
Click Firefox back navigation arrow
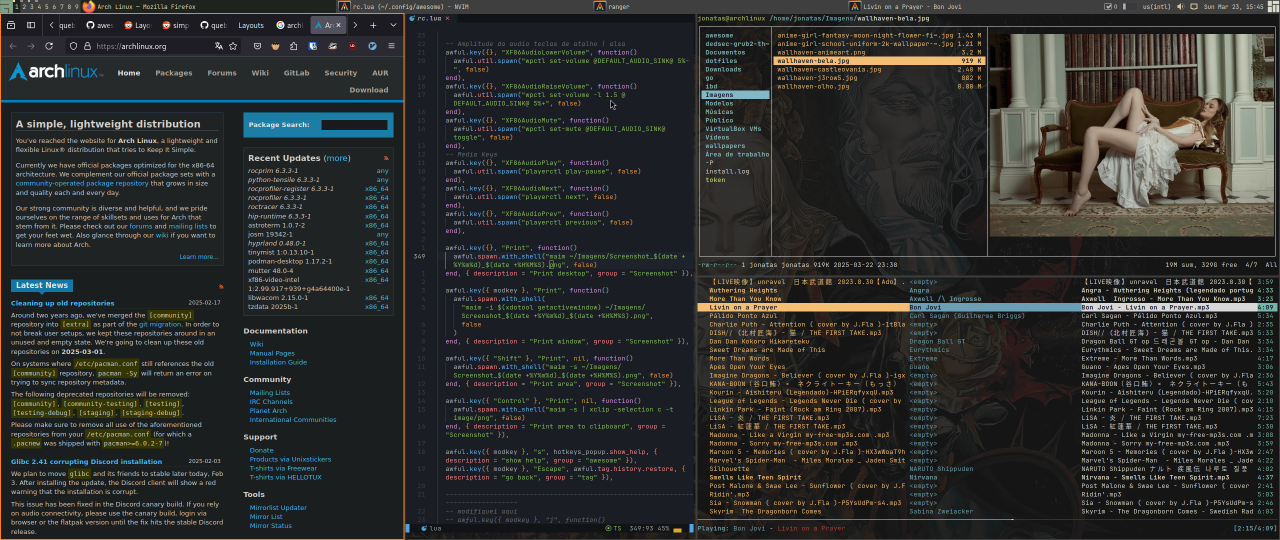[13, 46]
